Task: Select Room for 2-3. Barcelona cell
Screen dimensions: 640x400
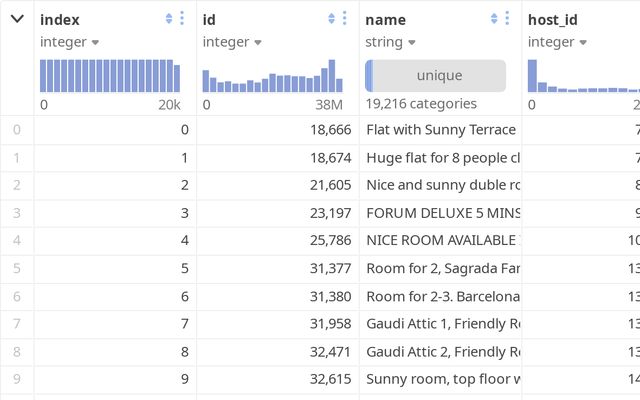Action: (440, 296)
